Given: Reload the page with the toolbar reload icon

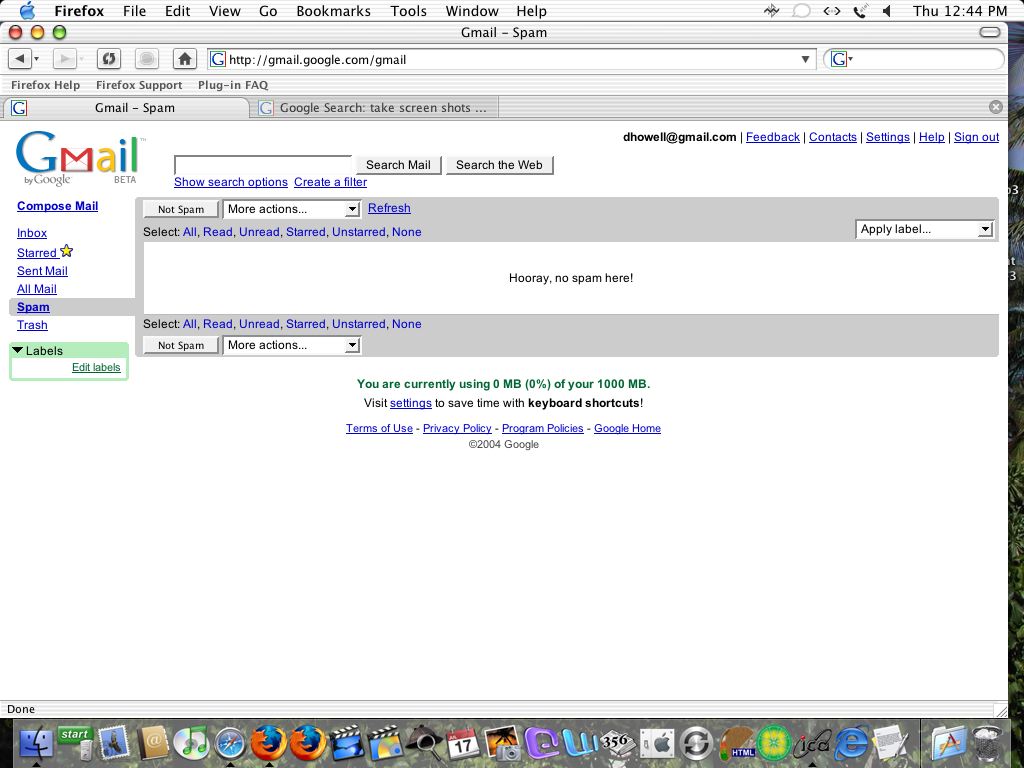Looking at the screenshot, I should (x=108, y=59).
